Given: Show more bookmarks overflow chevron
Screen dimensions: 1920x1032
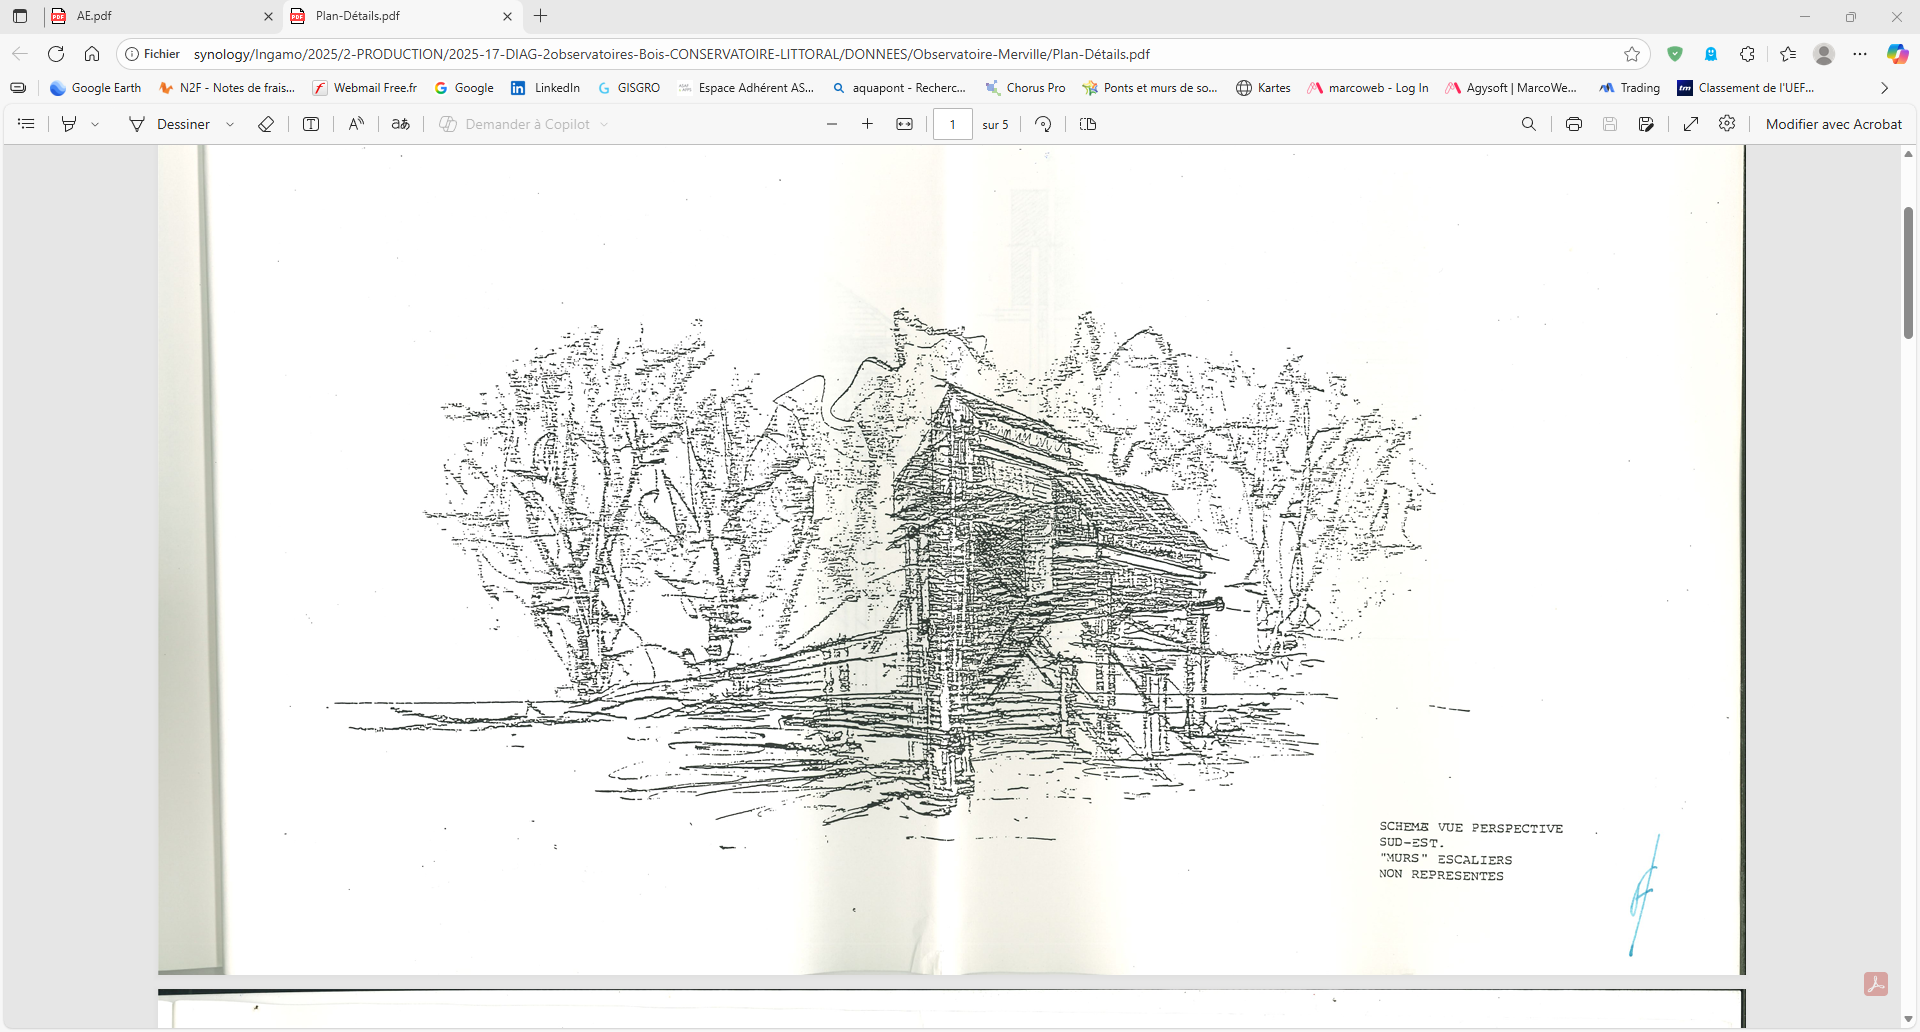Looking at the screenshot, I should (1884, 88).
